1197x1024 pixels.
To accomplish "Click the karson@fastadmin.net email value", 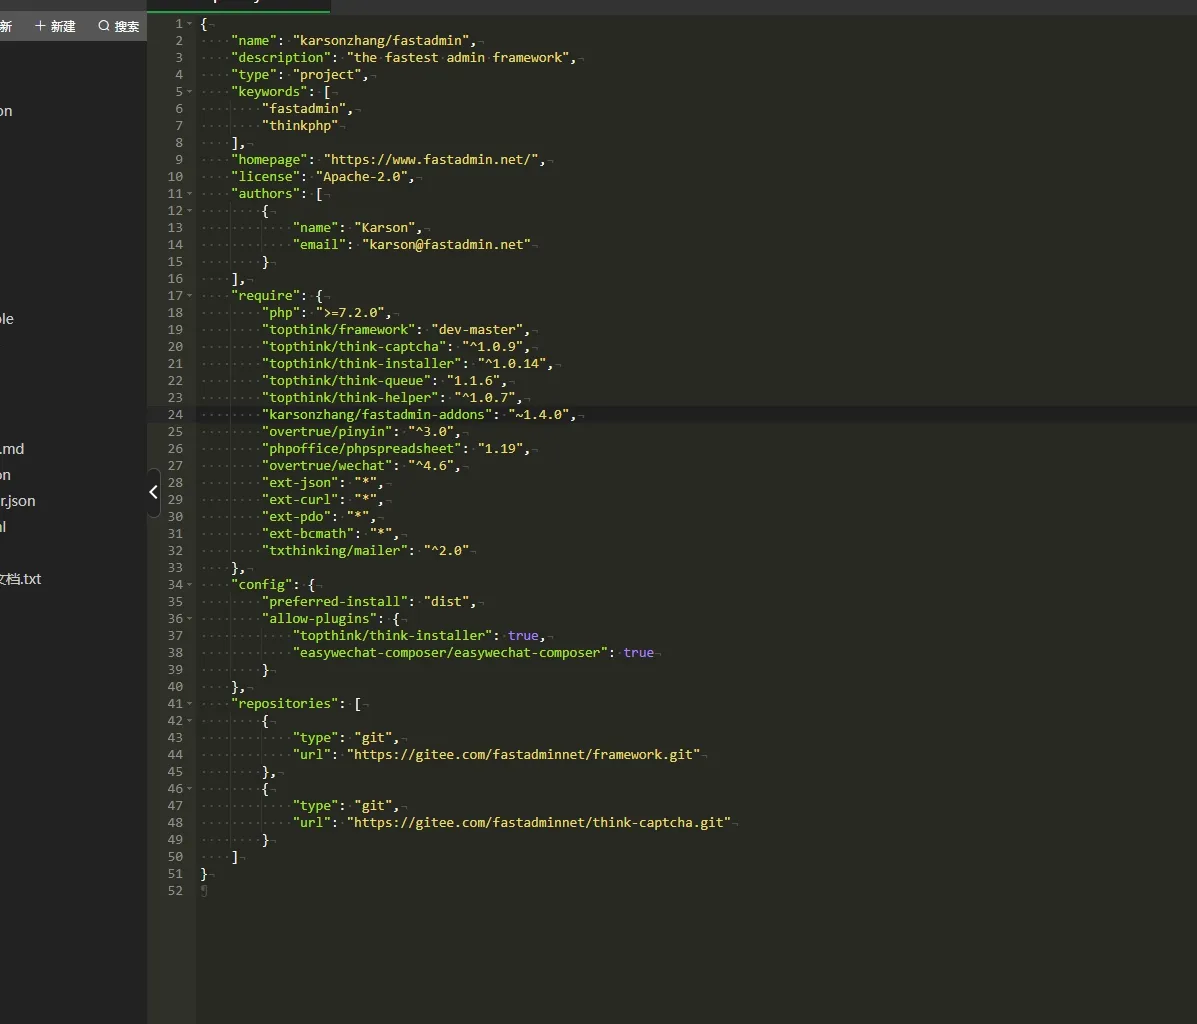I will click(446, 244).
